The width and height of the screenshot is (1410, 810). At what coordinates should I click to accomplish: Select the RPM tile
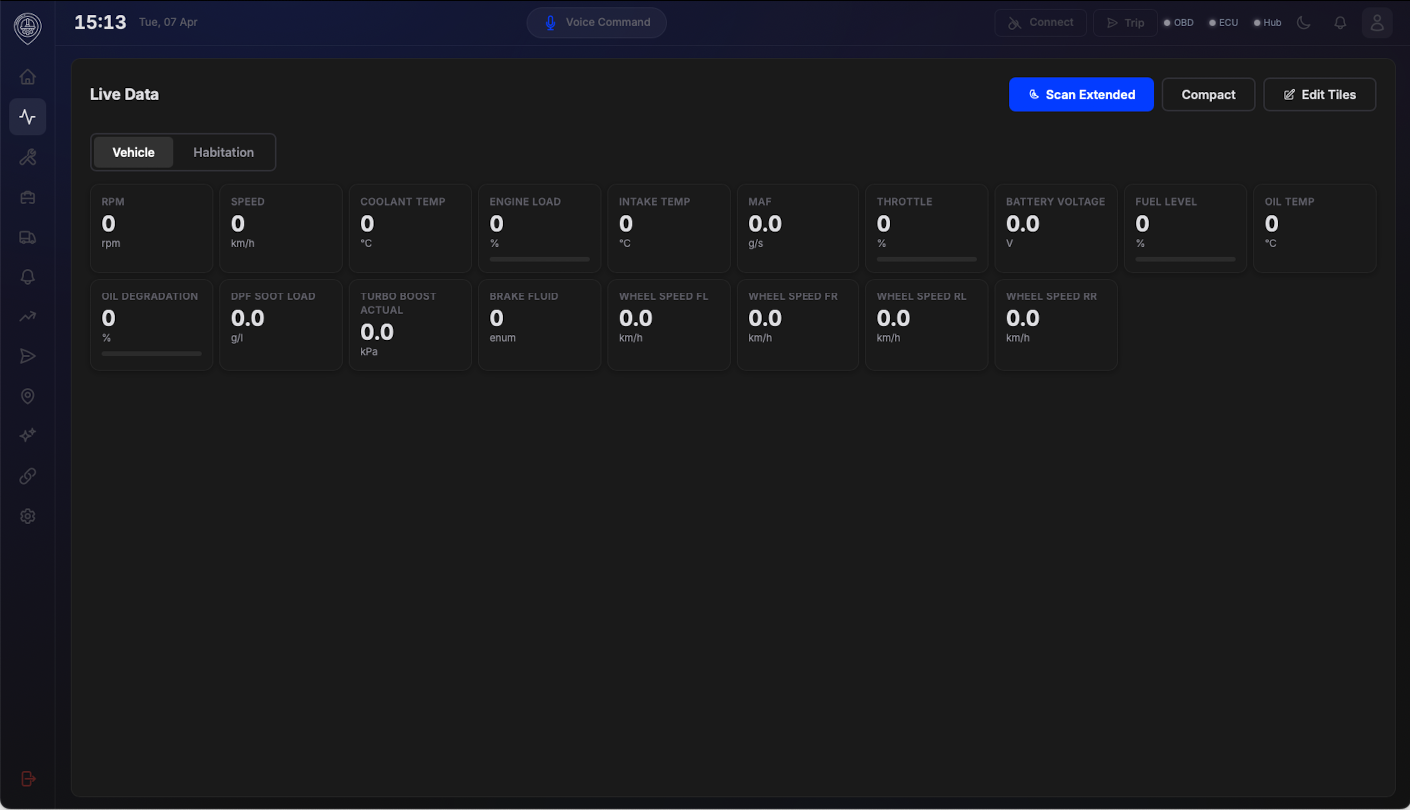(x=151, y=228)
